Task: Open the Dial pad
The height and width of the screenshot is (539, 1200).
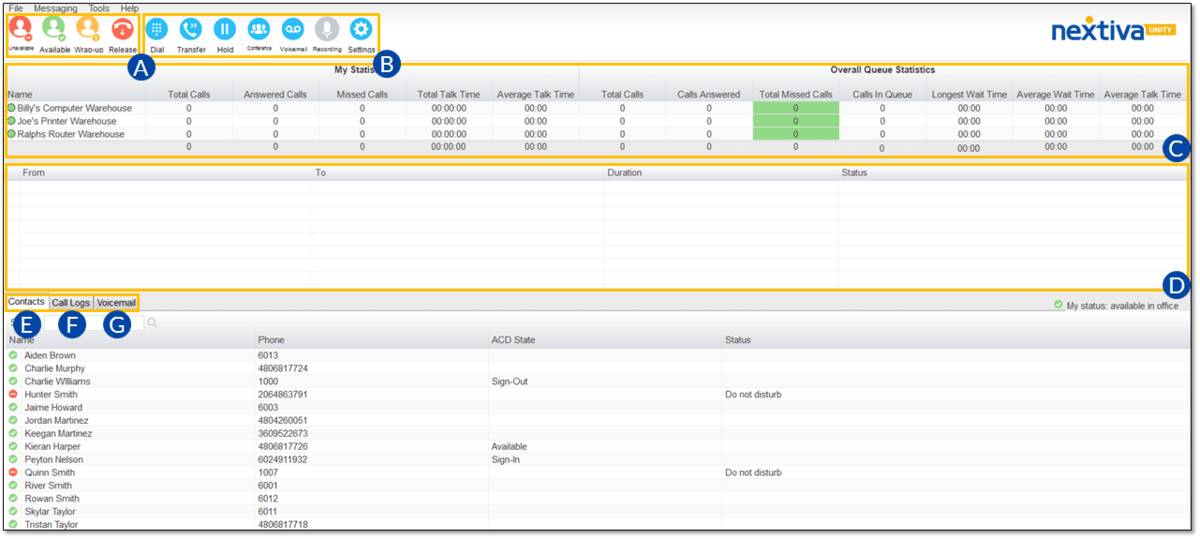Action: click(157, 30)
